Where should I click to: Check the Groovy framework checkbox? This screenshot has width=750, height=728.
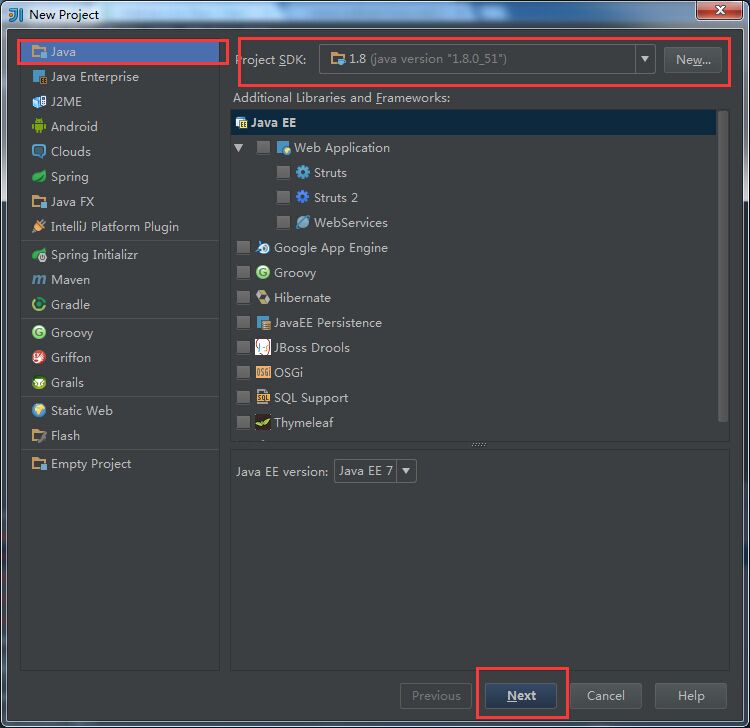(x=243, y=272)
